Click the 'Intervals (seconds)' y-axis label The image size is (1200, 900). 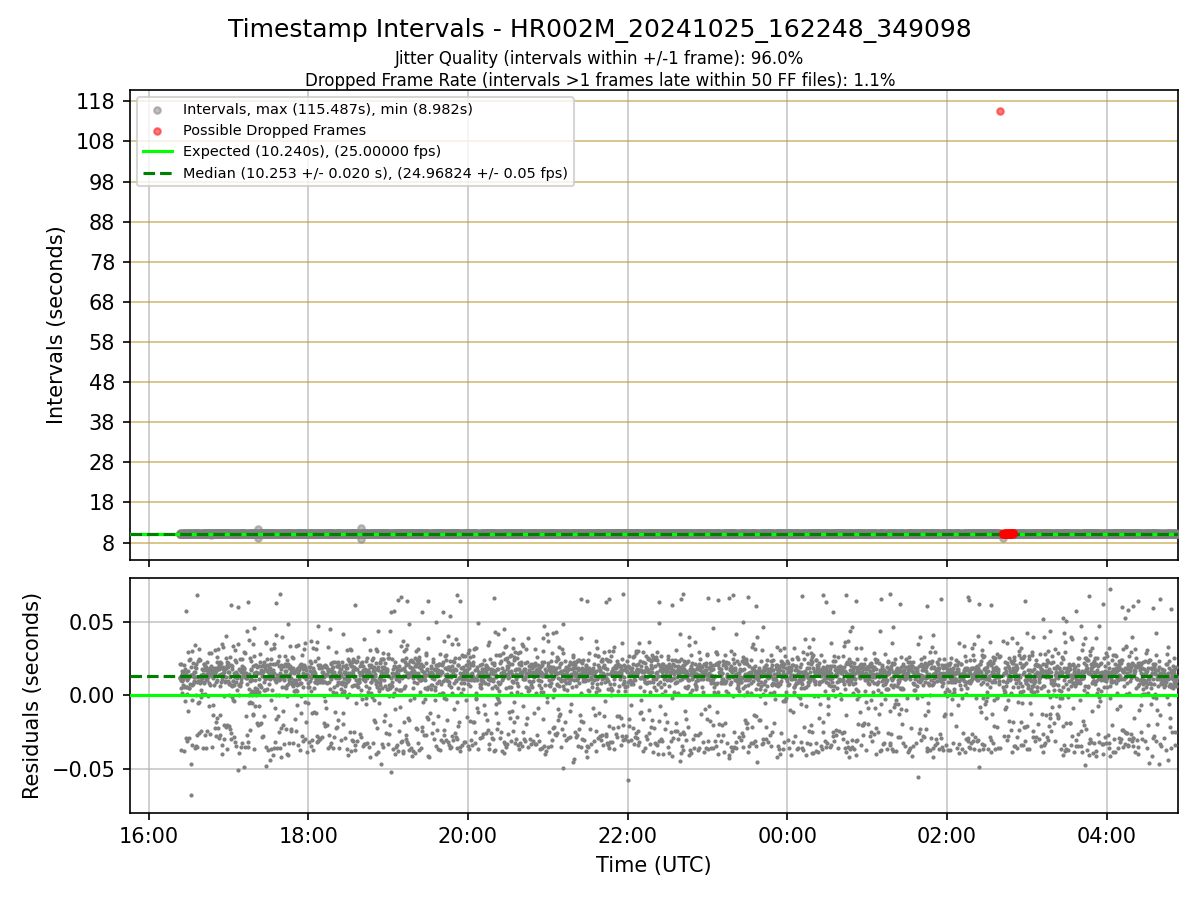click(56, 325)
